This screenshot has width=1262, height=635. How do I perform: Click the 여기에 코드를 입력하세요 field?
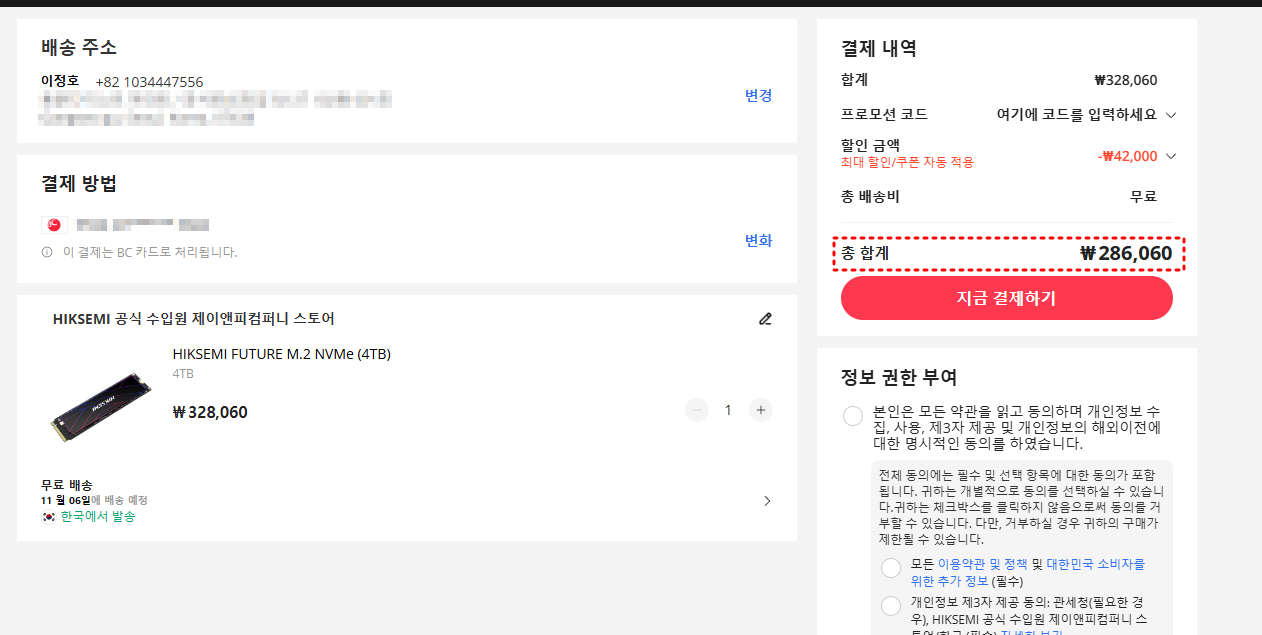tap(1076, 115)
